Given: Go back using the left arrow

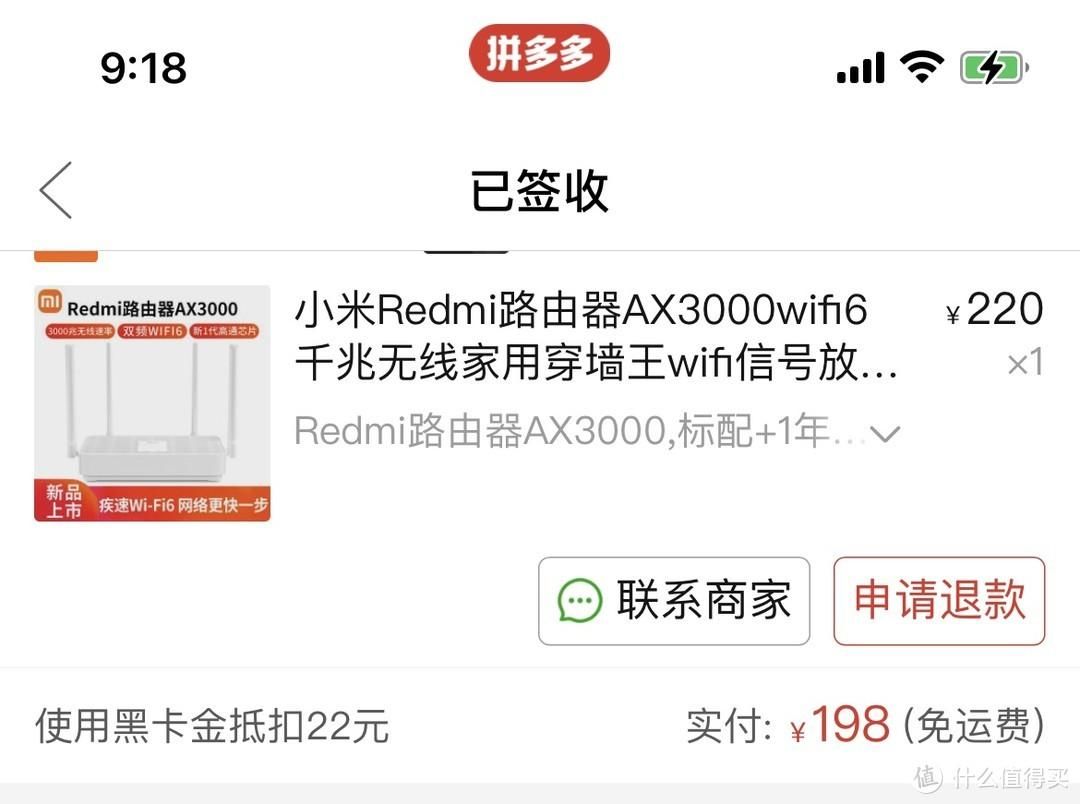Looking at the screenshot, I should pos(56,190).
